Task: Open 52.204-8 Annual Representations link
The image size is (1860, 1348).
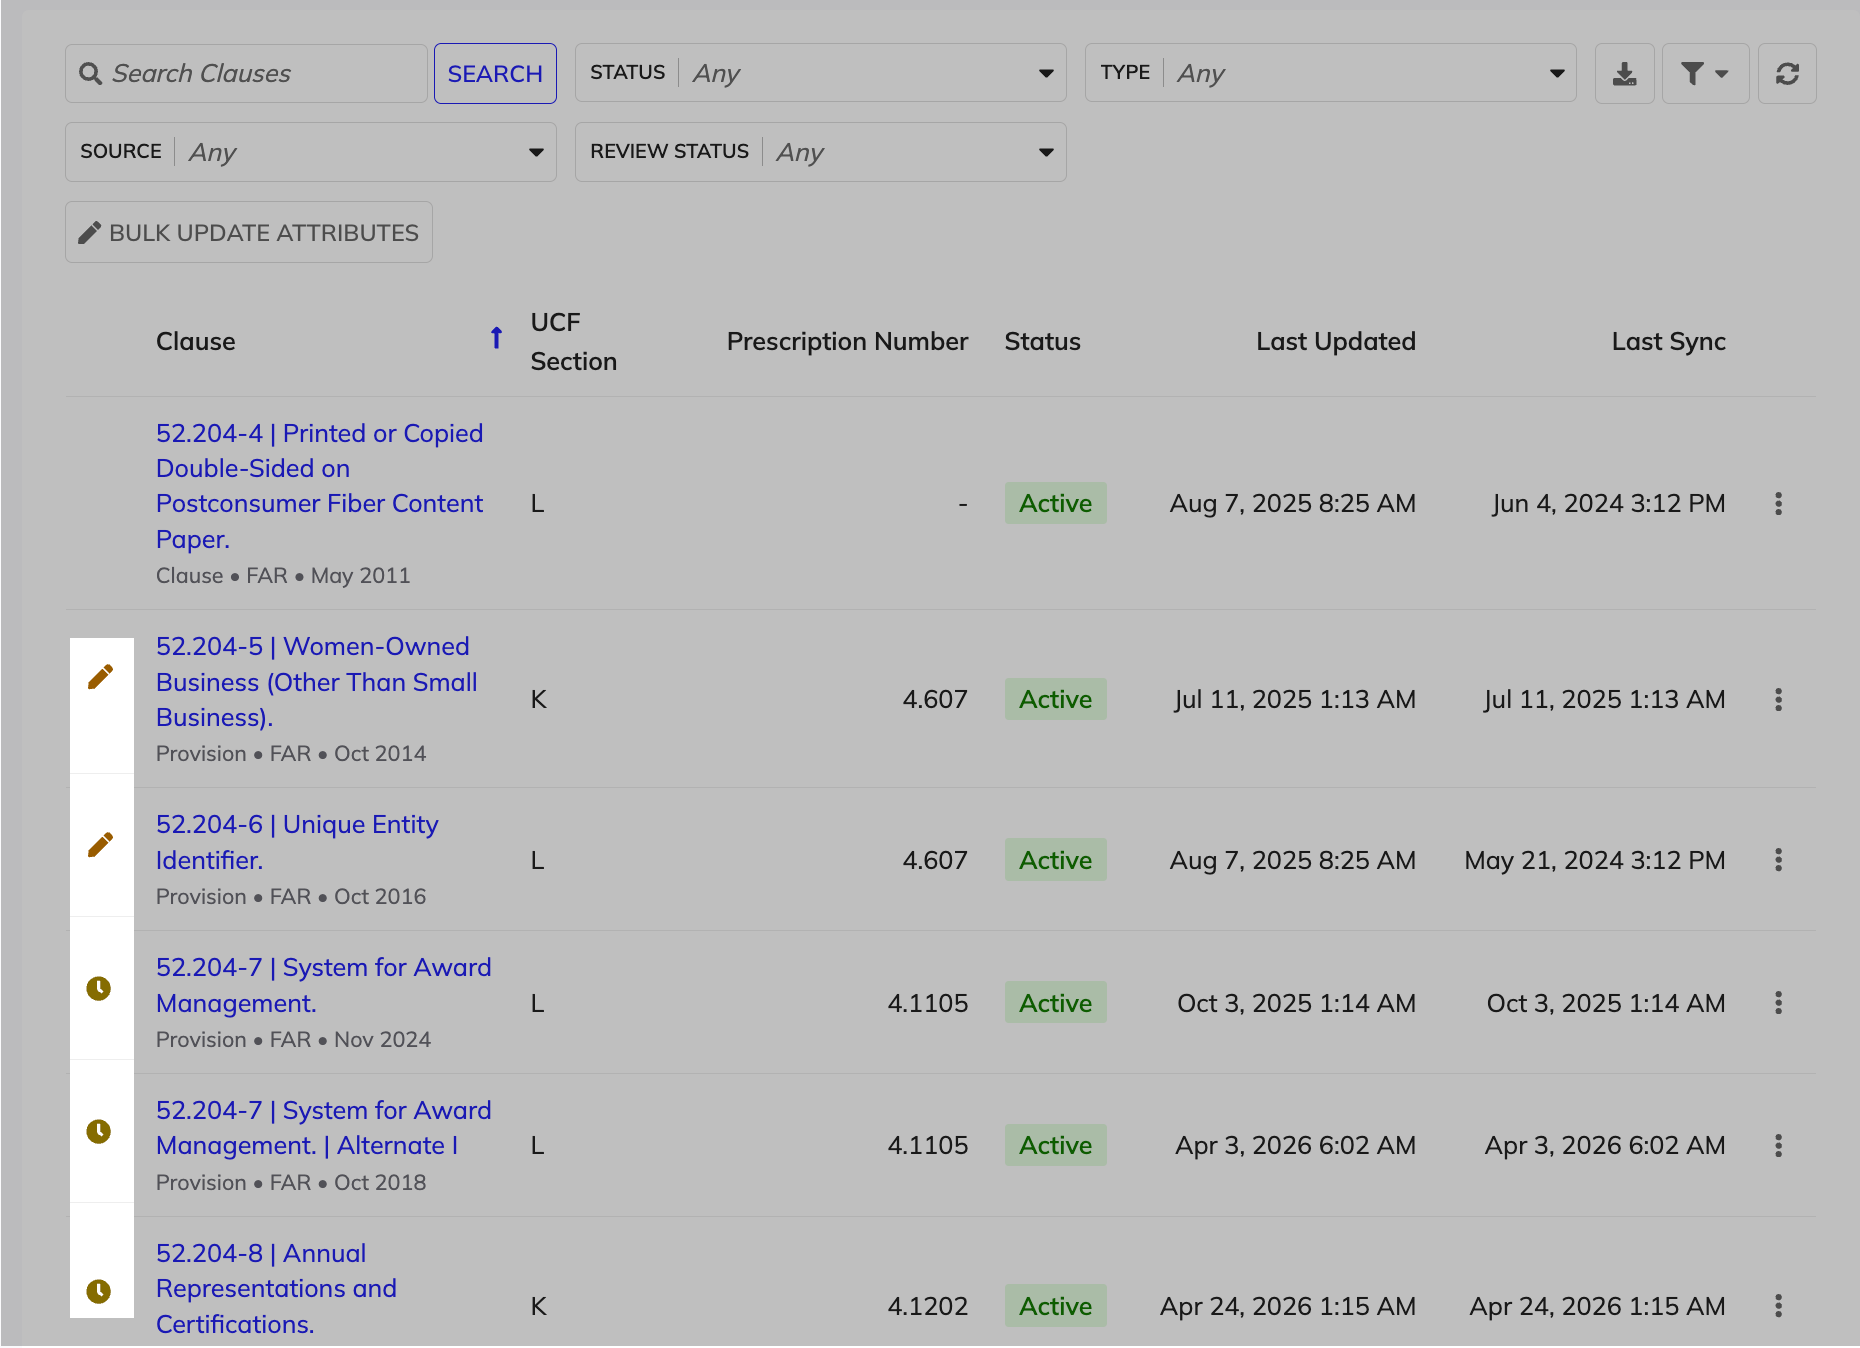Action: click(276, 1288)
